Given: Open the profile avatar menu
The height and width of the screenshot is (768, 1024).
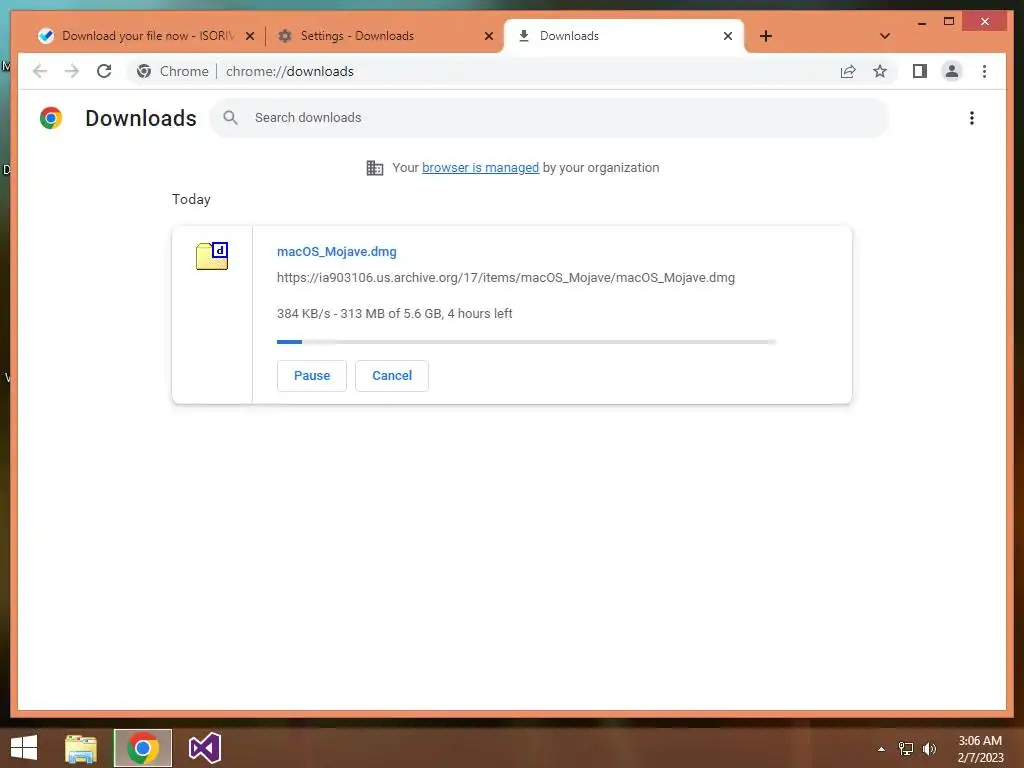Looking at the screenshot, I should point(952,71).
